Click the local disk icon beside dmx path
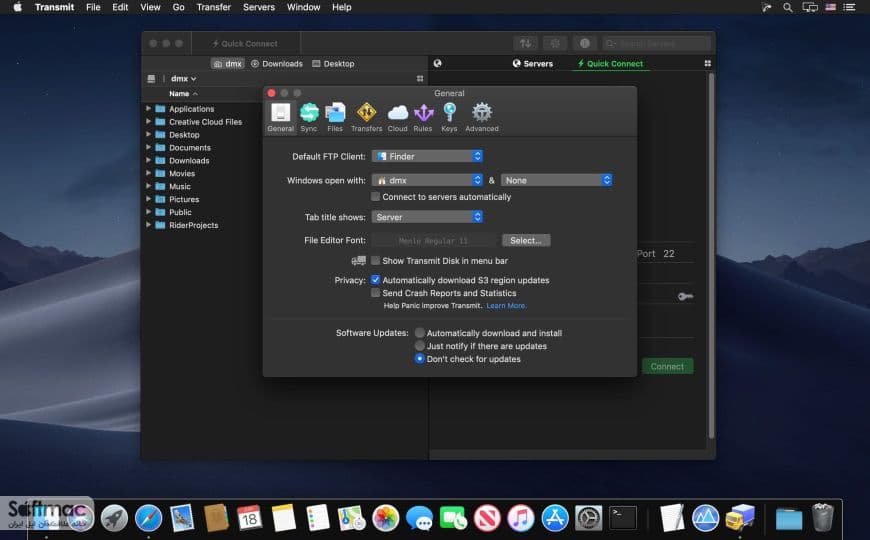The width and height of the screenshot is (870, 540). pyautogui.click(x=151, y=79)
